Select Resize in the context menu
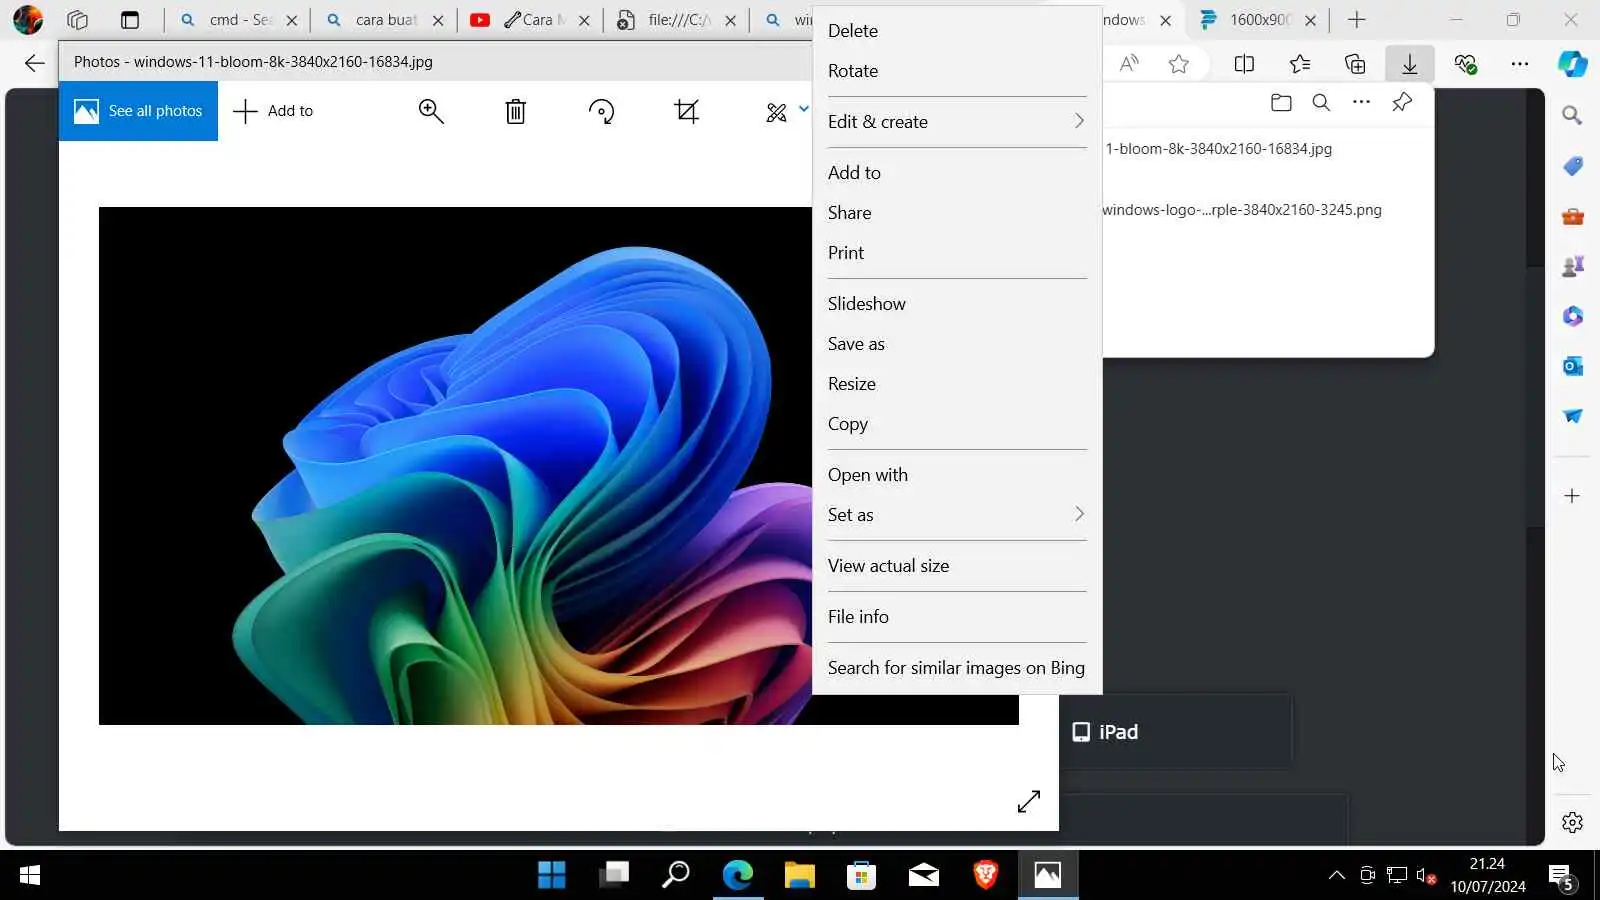 click(x=852, y=383)
